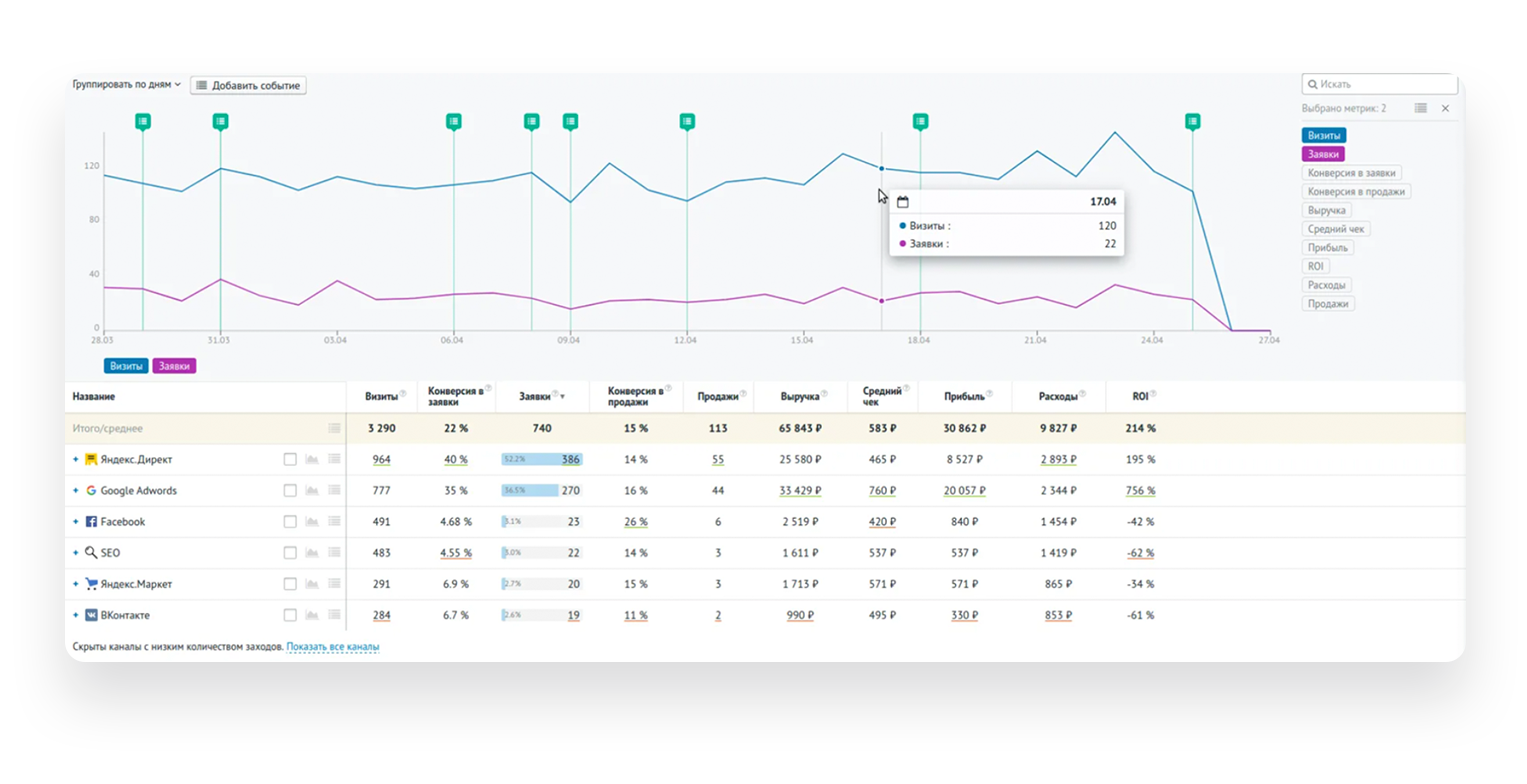Screen dimensions: 1527x784
Task: Clear selected metrics with the X icon
Action: [x=1445, y=108]
